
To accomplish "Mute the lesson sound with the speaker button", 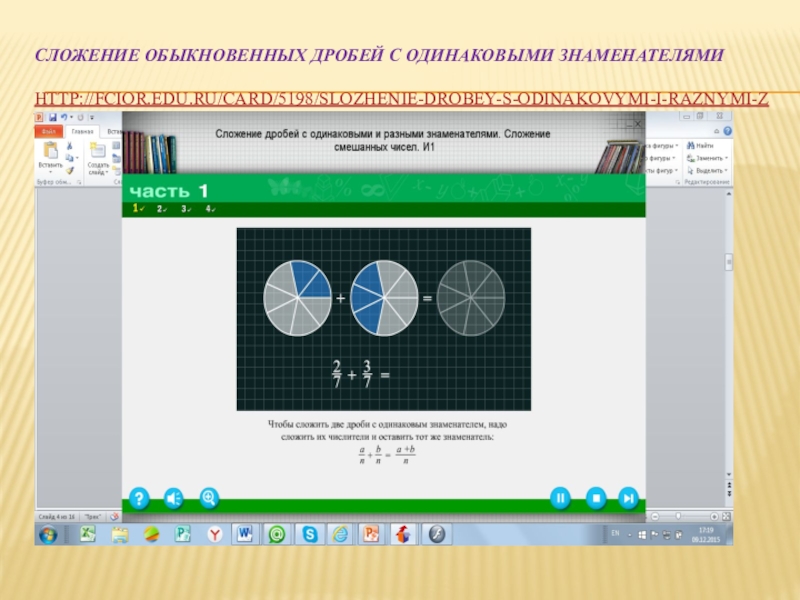I will pyautogui.click(x=173, y=498).
